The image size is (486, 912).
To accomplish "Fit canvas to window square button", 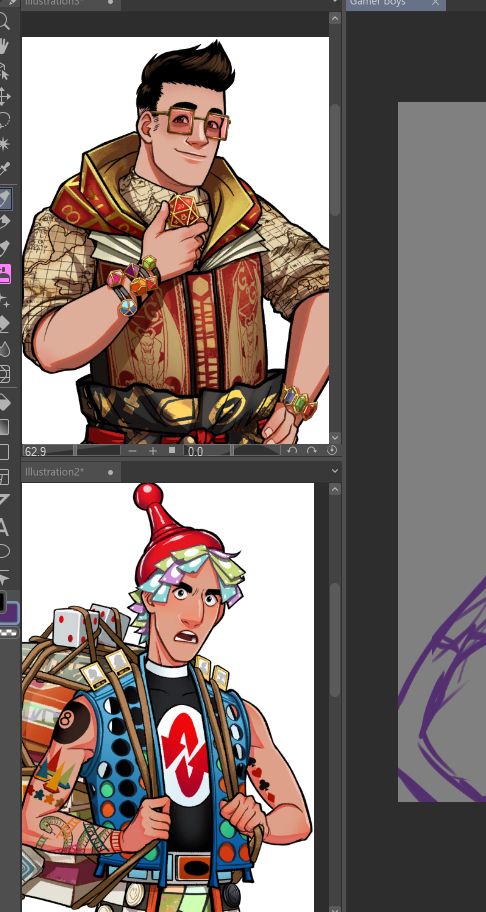I will pos(172,450).
